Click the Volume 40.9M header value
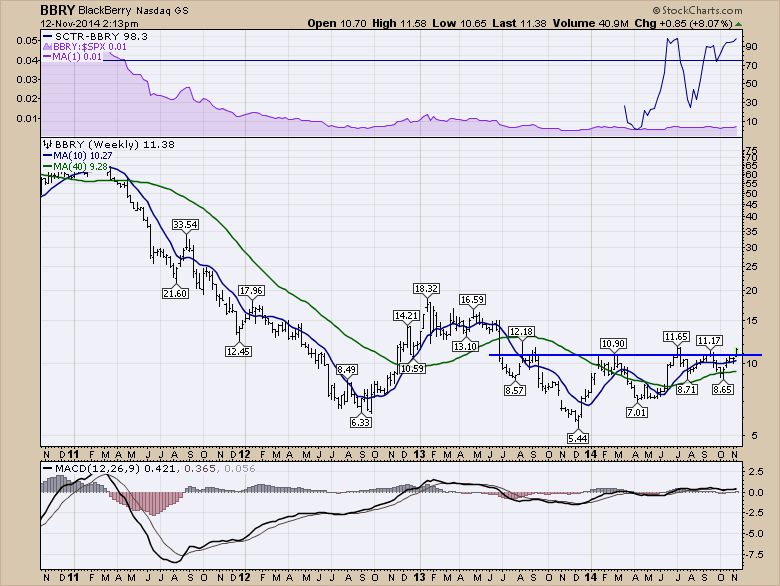This screenshot has width=780, height=586. point(591,23)
